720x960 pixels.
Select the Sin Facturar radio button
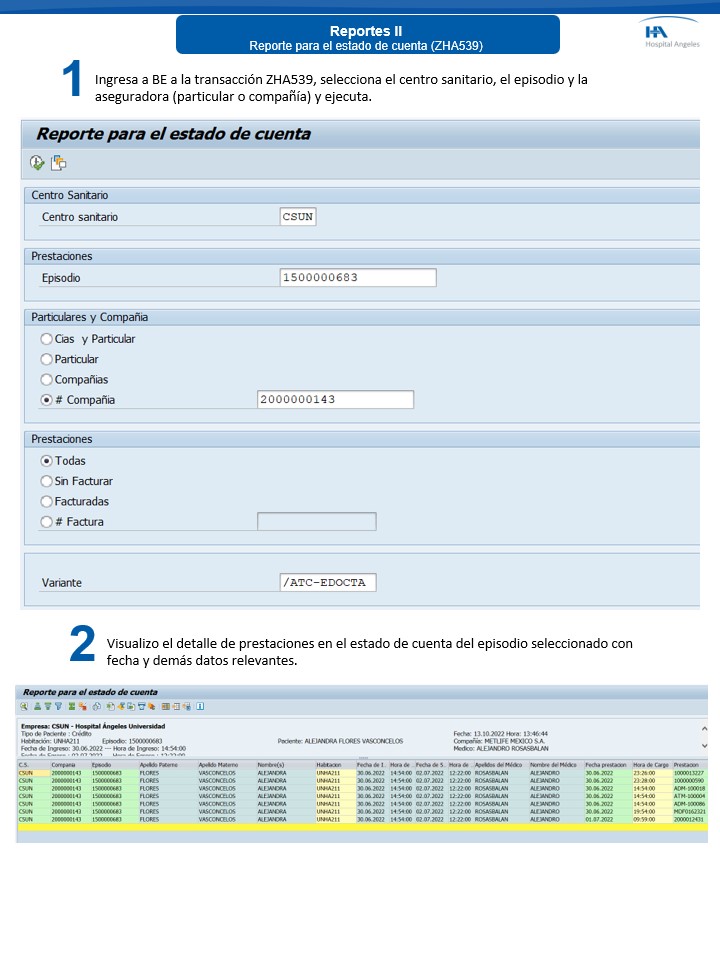[x=46, y=481]
